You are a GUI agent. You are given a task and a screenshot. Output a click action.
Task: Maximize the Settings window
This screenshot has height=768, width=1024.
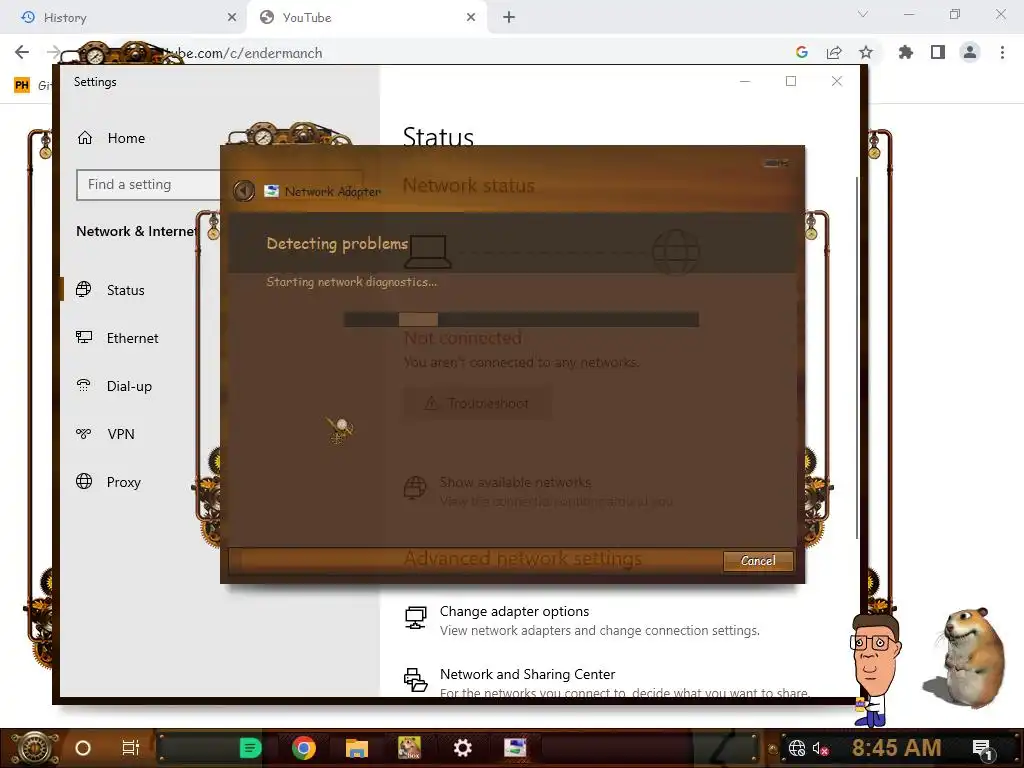click(791, 81)
